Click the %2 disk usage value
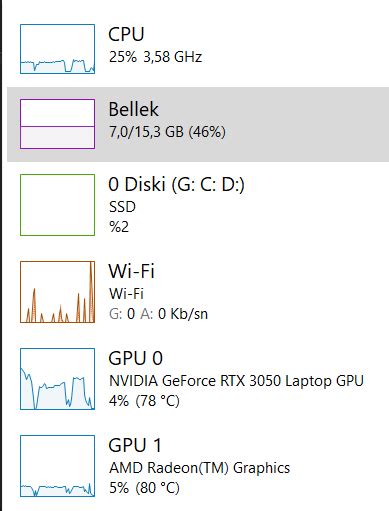 tap(119, 227)
